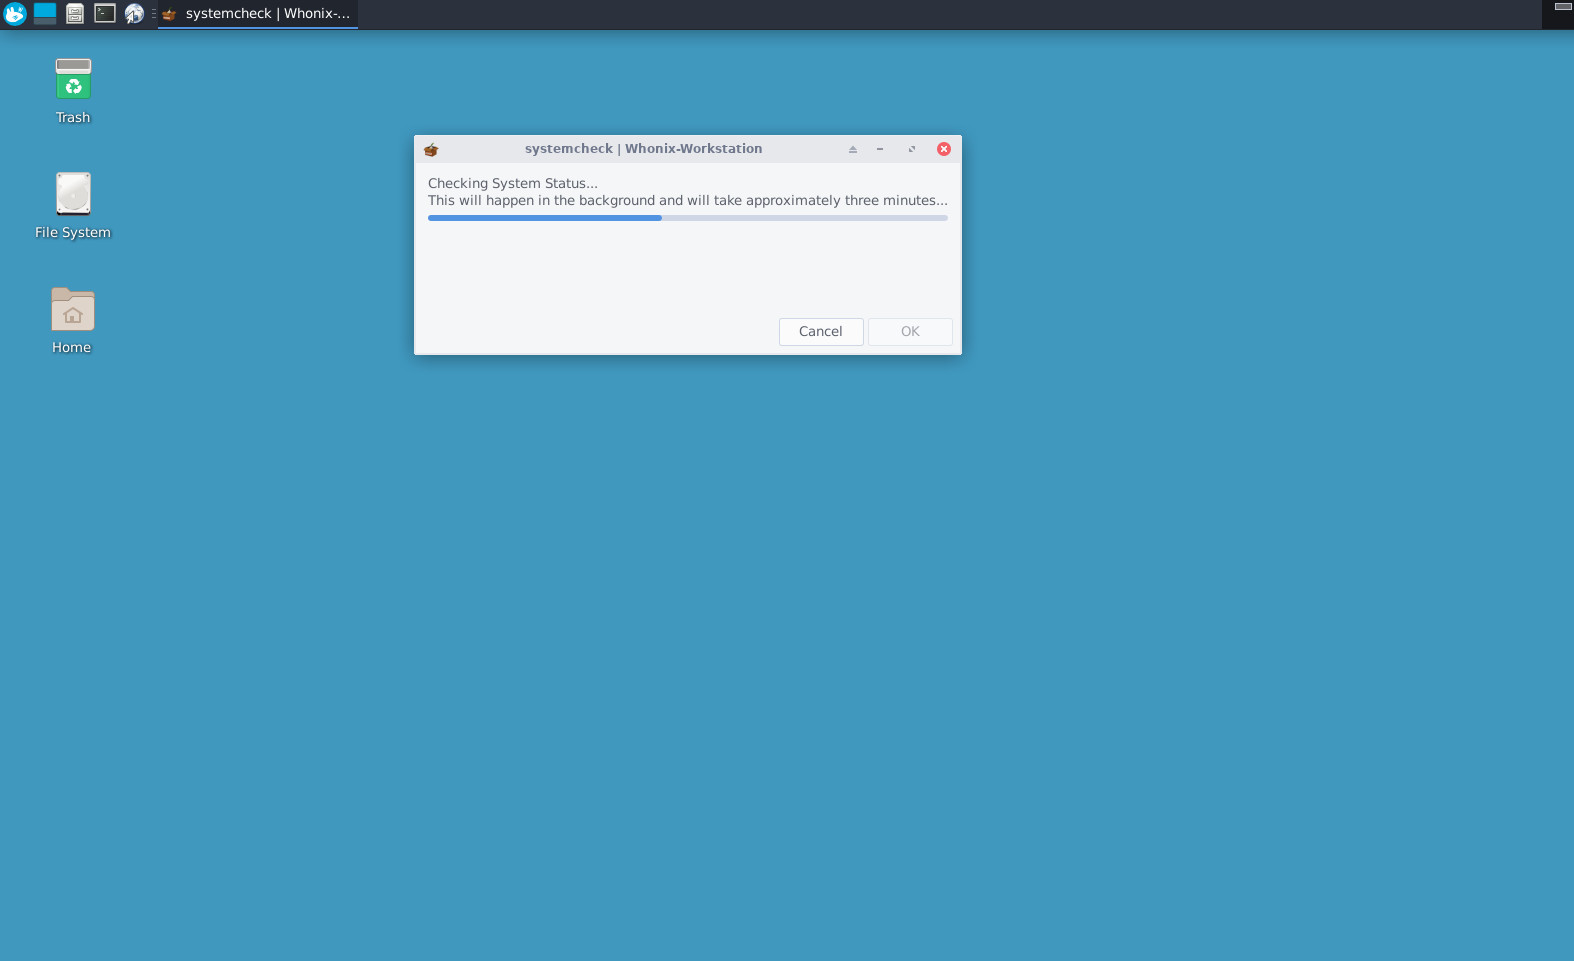Select the File System desktop icon

tap(73, 206)
